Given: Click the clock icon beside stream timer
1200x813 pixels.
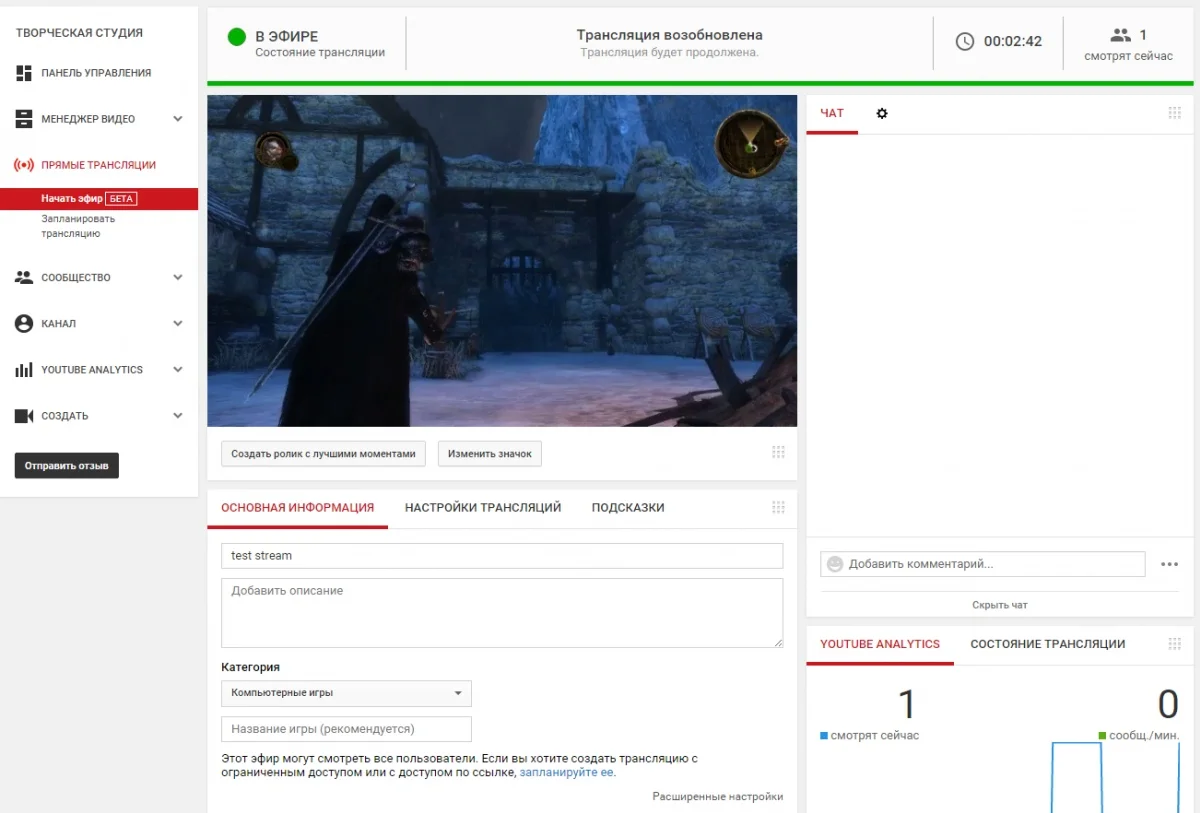Looking at the screenshot, I should point(965,42).
